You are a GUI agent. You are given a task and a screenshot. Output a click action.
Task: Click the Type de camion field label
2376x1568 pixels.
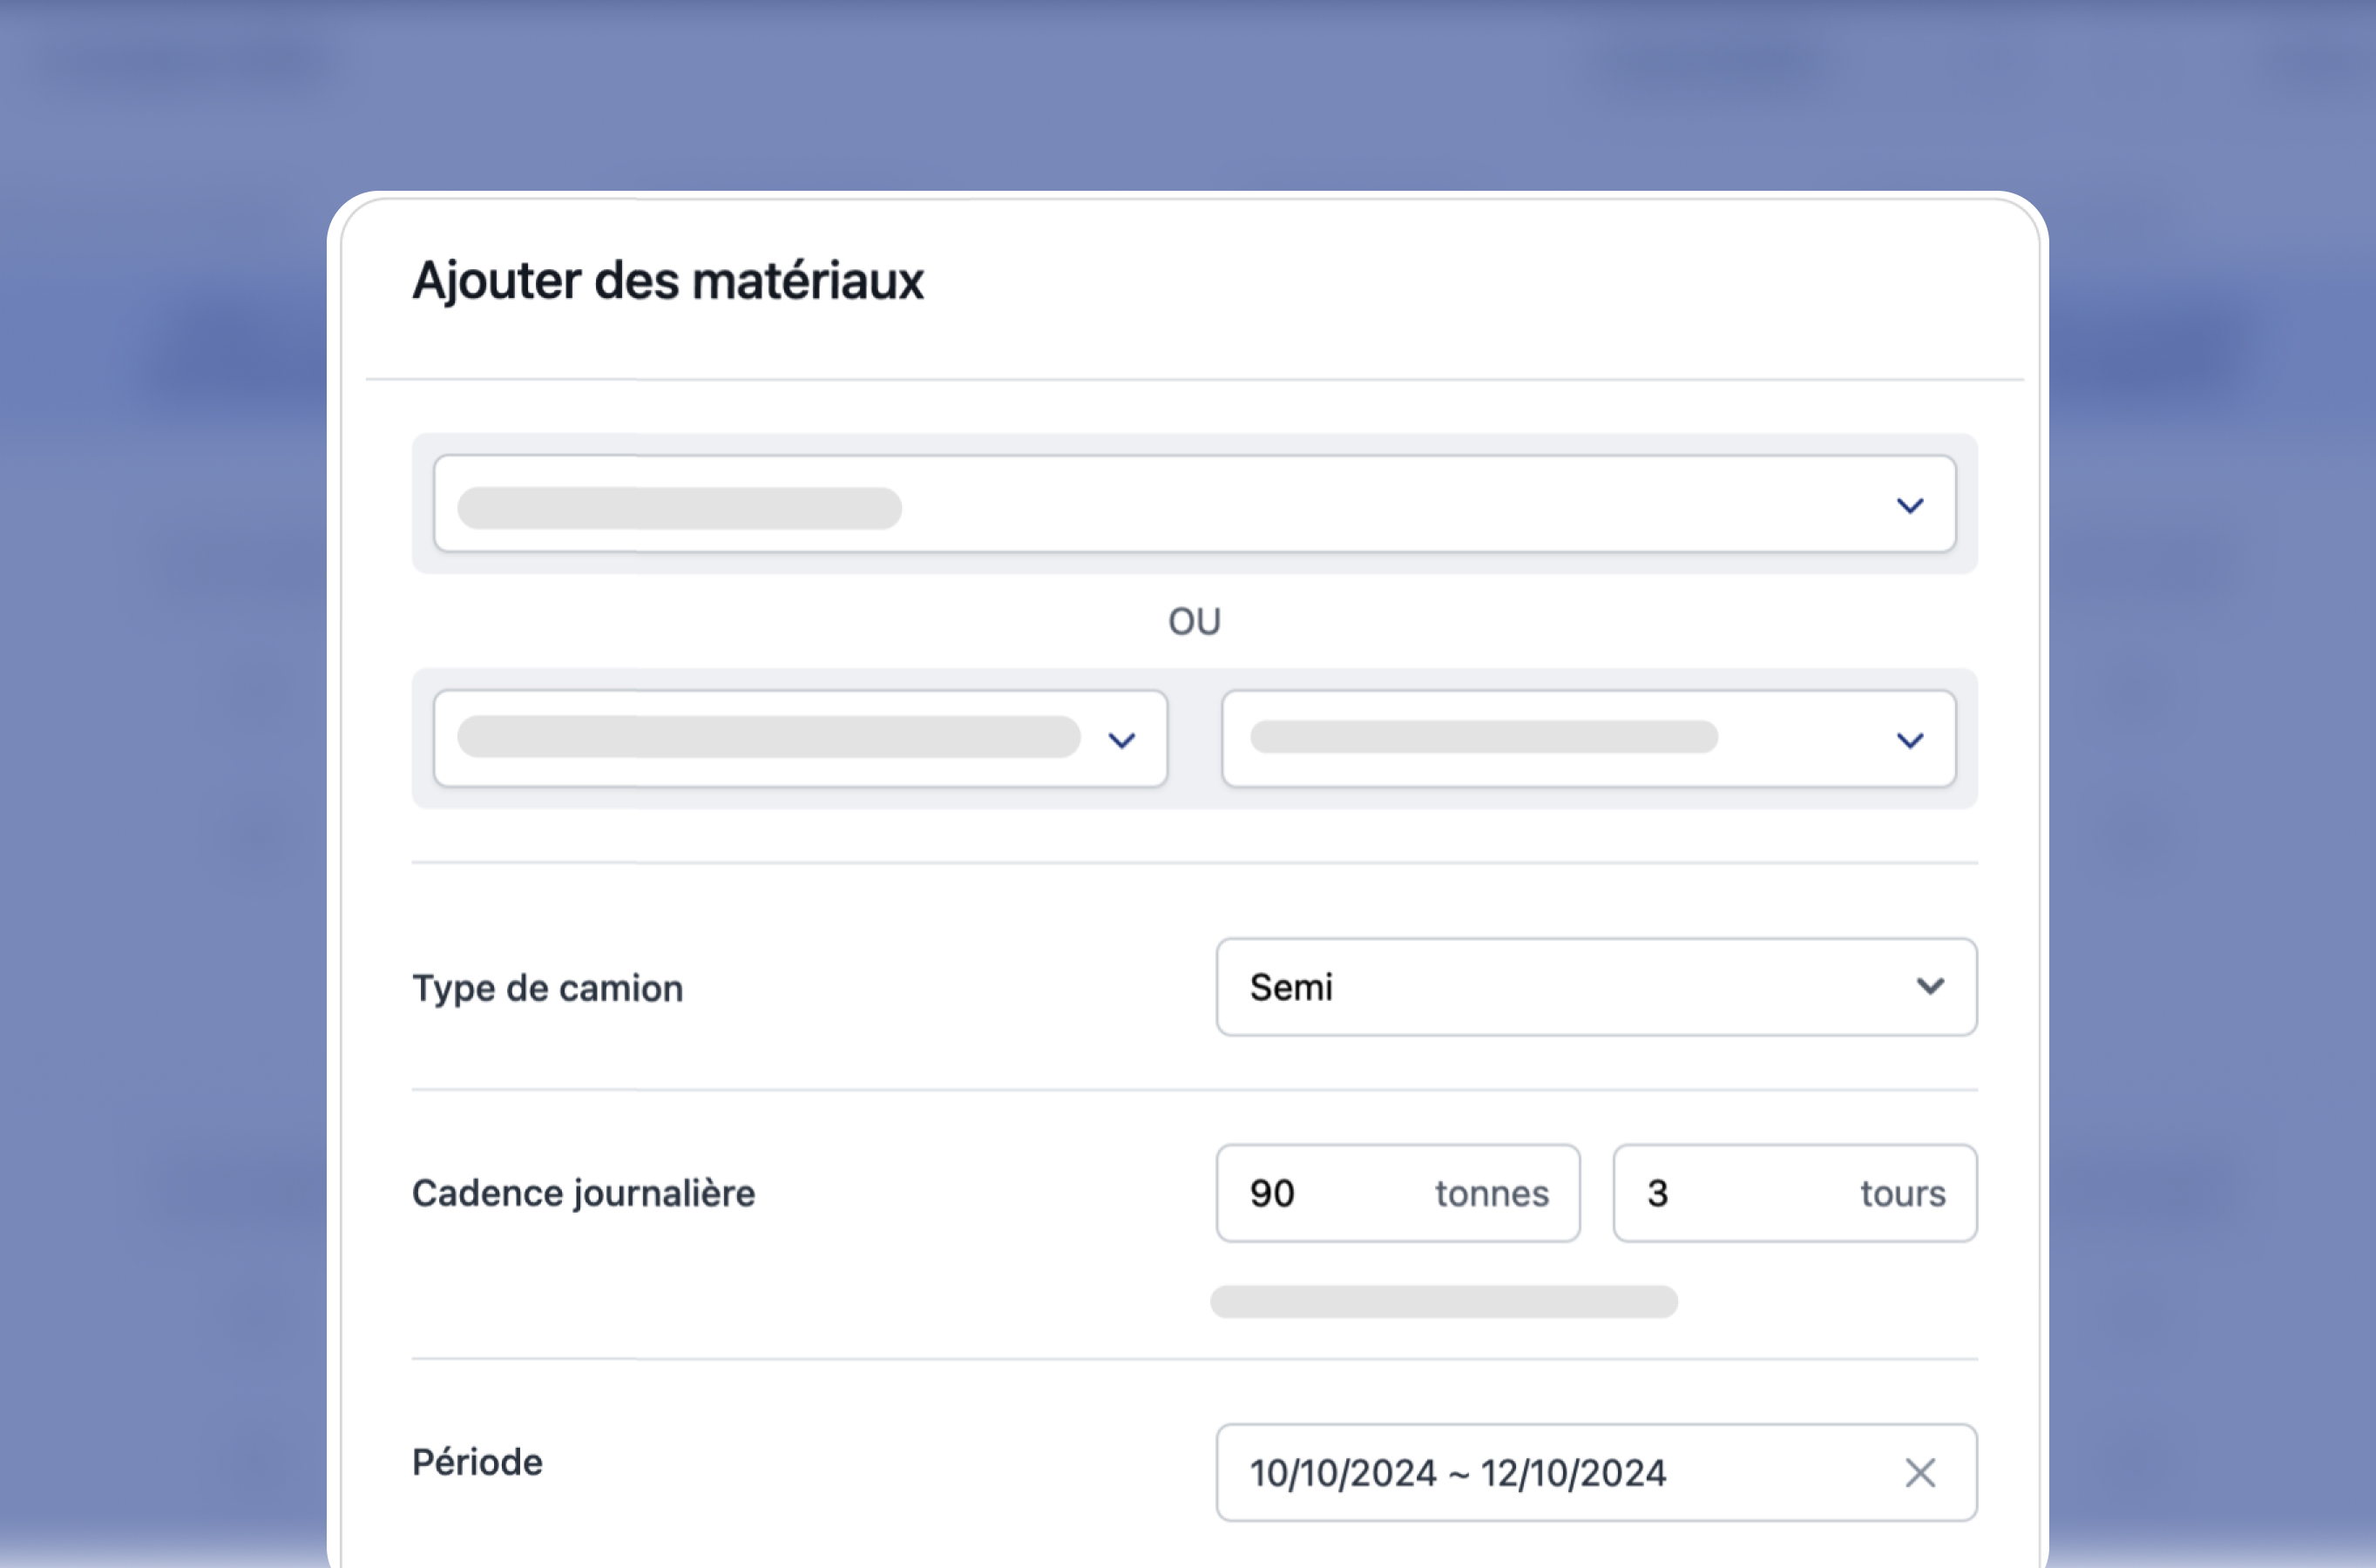(546, 988)
